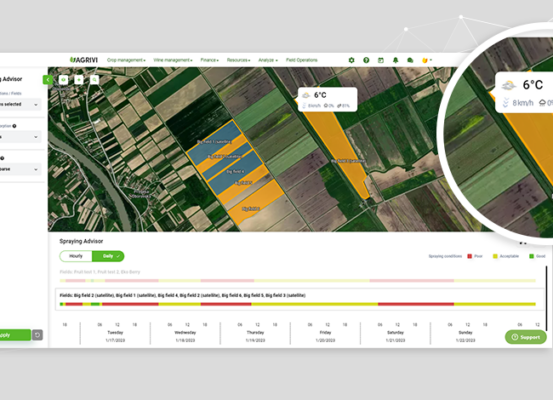553x400 pixels.
Task: Open the Finance menu
Action: pos(209,60)
